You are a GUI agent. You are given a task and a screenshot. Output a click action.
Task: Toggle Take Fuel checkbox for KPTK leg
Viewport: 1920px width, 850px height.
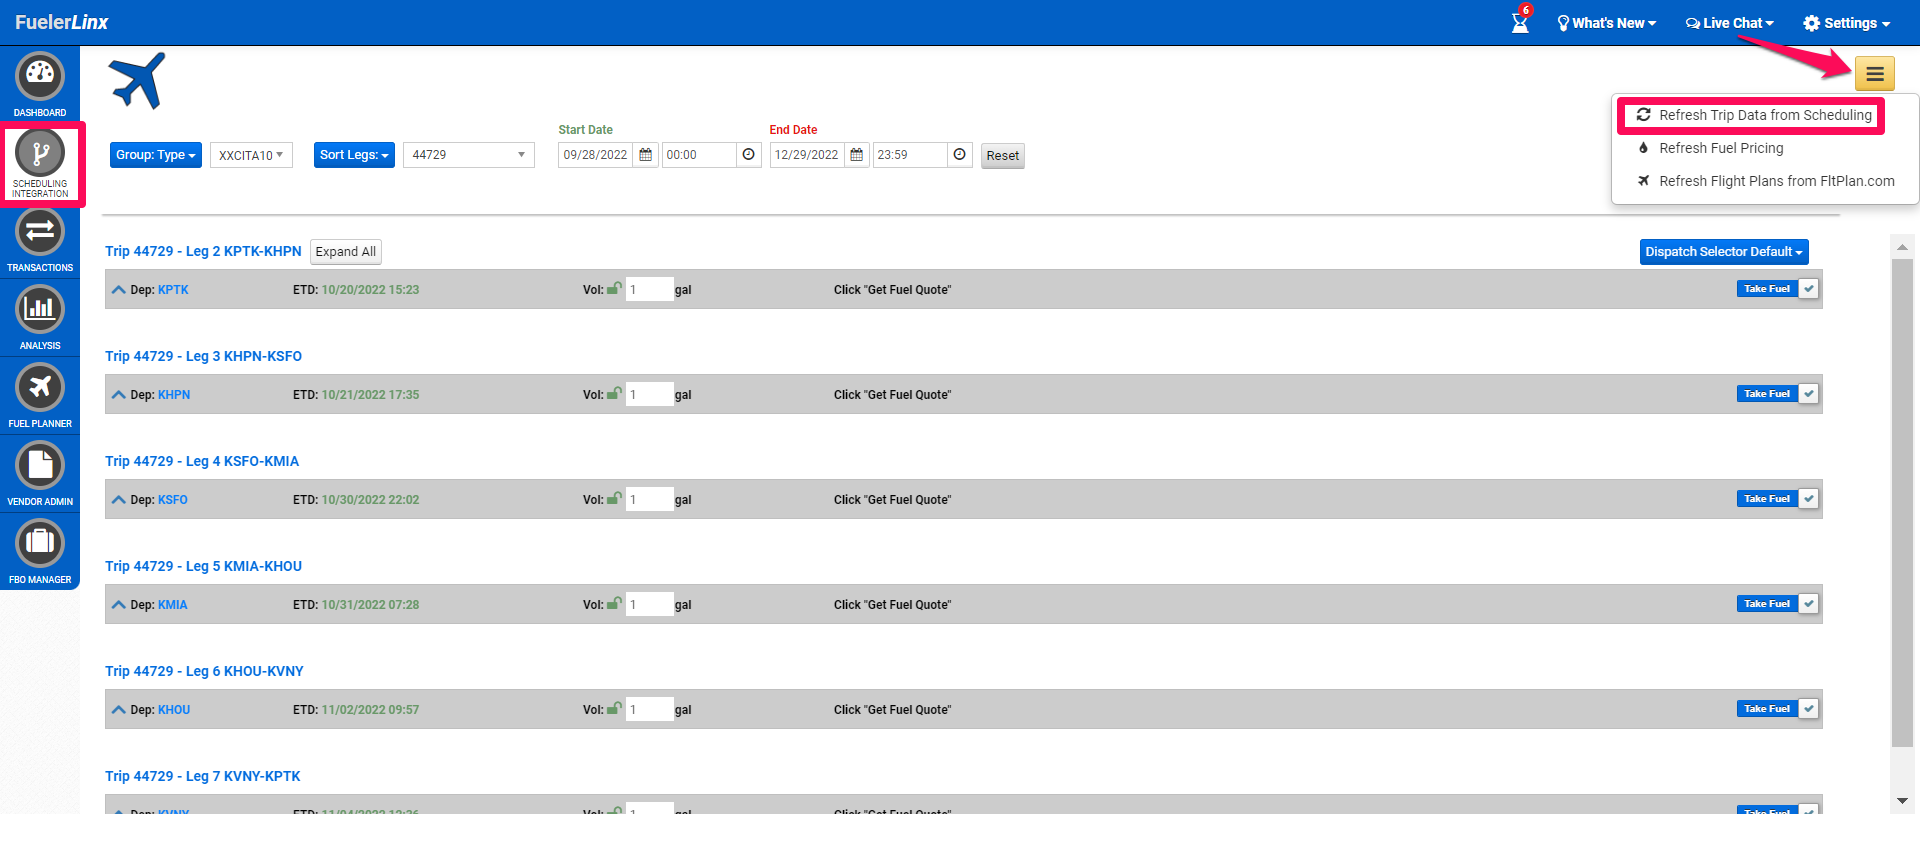(1808, 289)
